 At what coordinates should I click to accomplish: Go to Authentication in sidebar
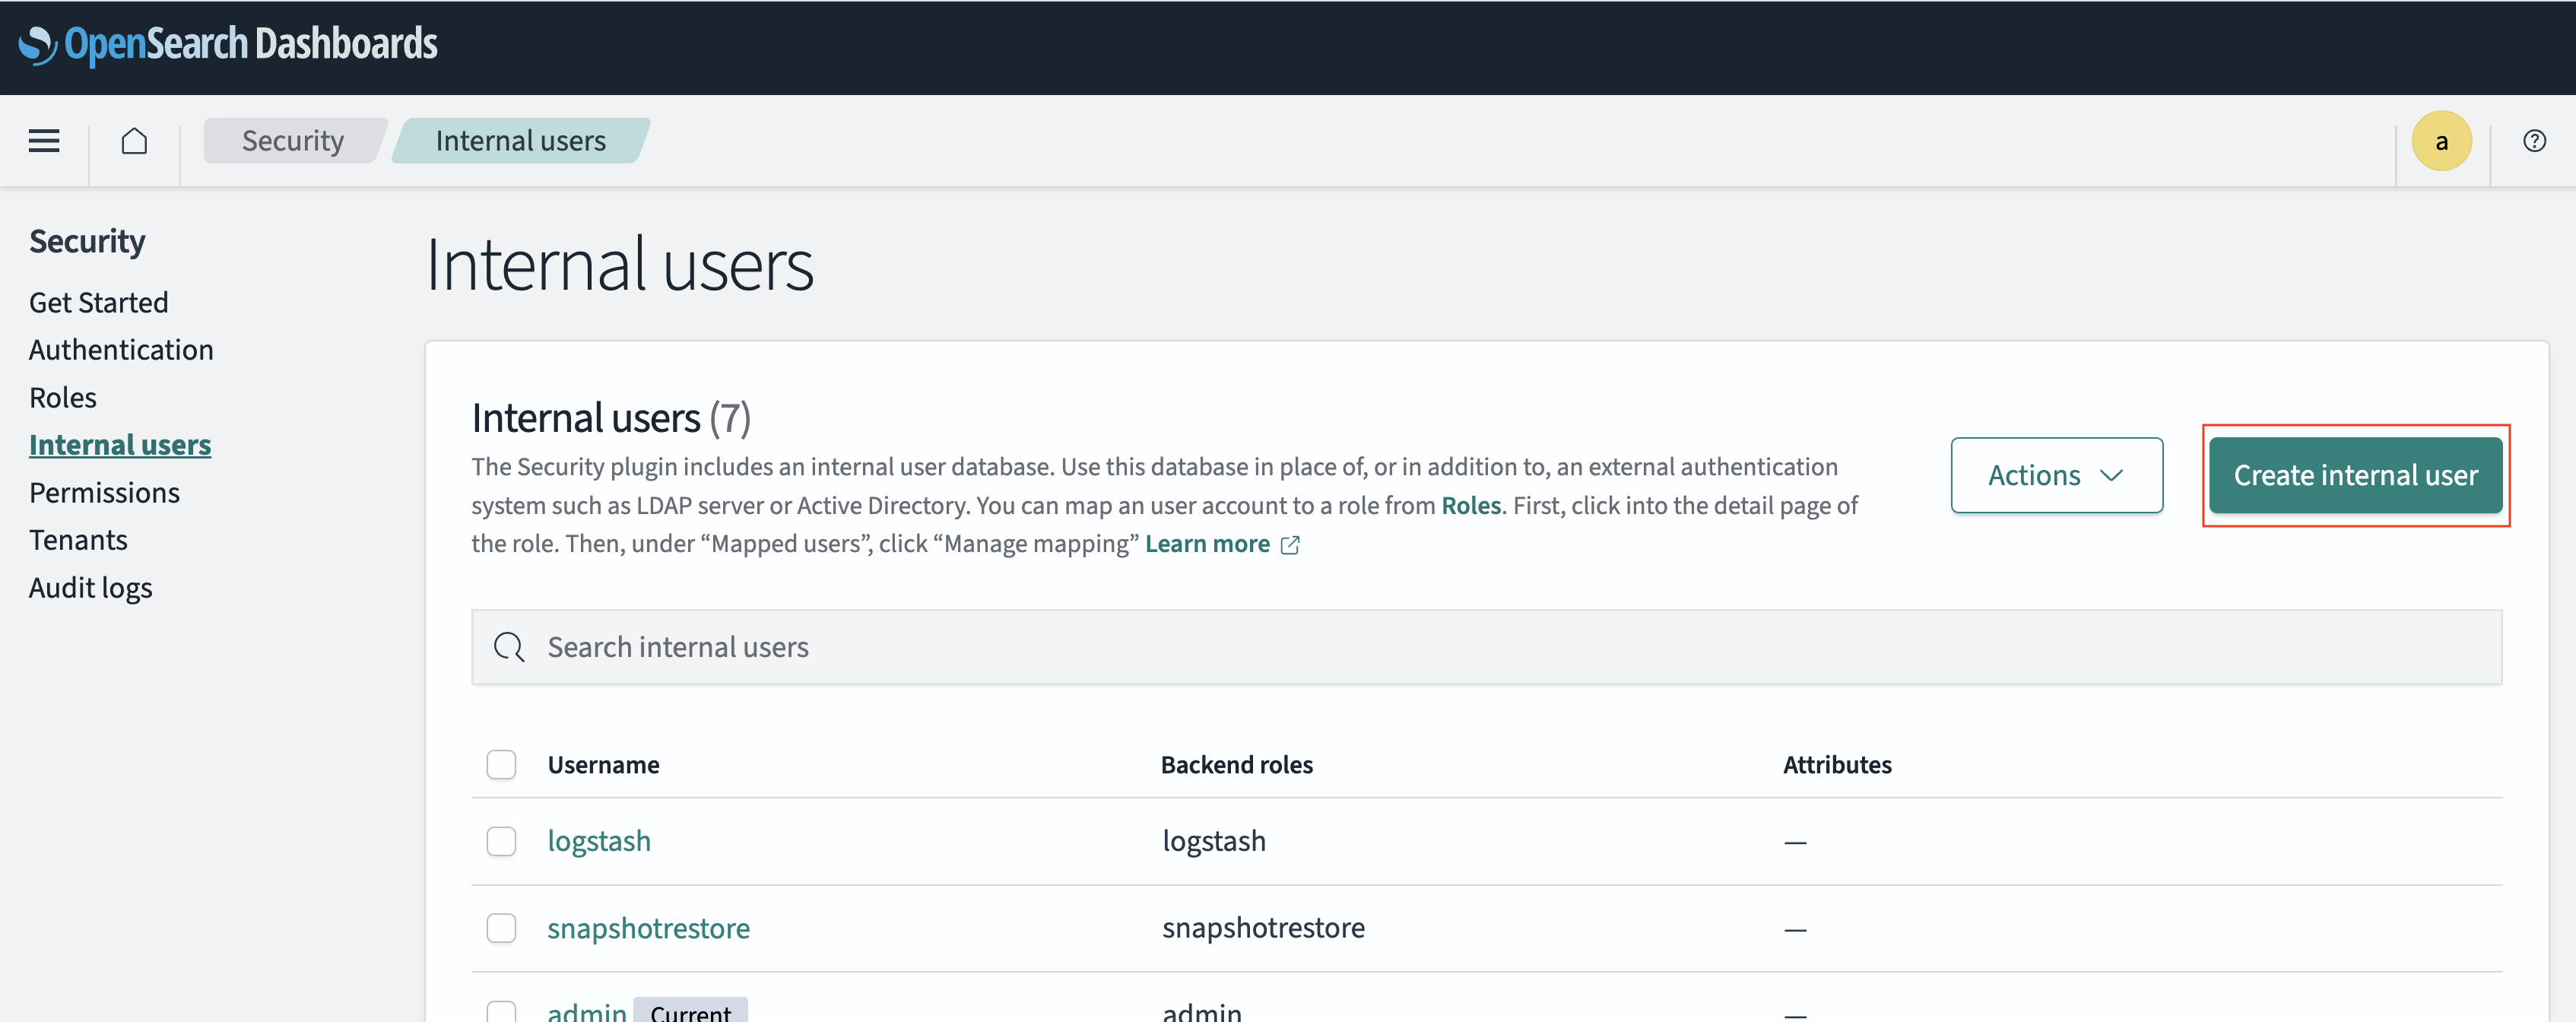click(121, 350)
